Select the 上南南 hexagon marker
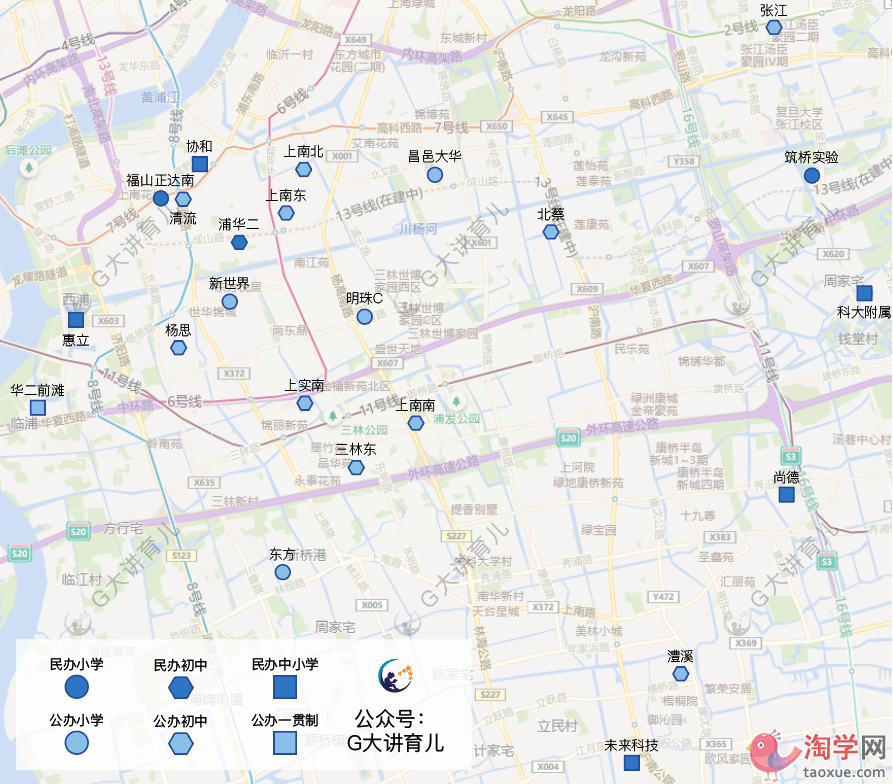The width and height of the screenshot is (893, 784). tap(416, 422)
